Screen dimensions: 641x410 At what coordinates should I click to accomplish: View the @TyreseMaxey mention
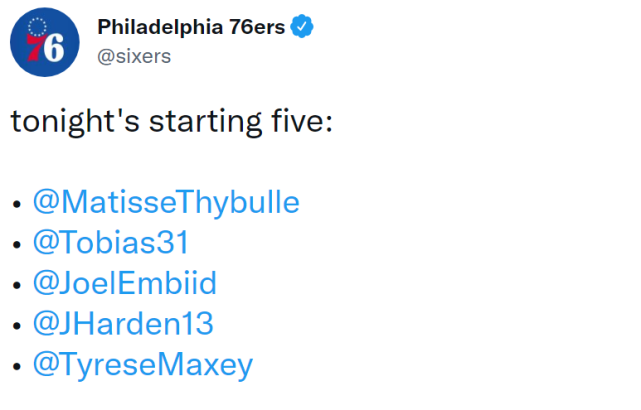click(x=143, y=365)
